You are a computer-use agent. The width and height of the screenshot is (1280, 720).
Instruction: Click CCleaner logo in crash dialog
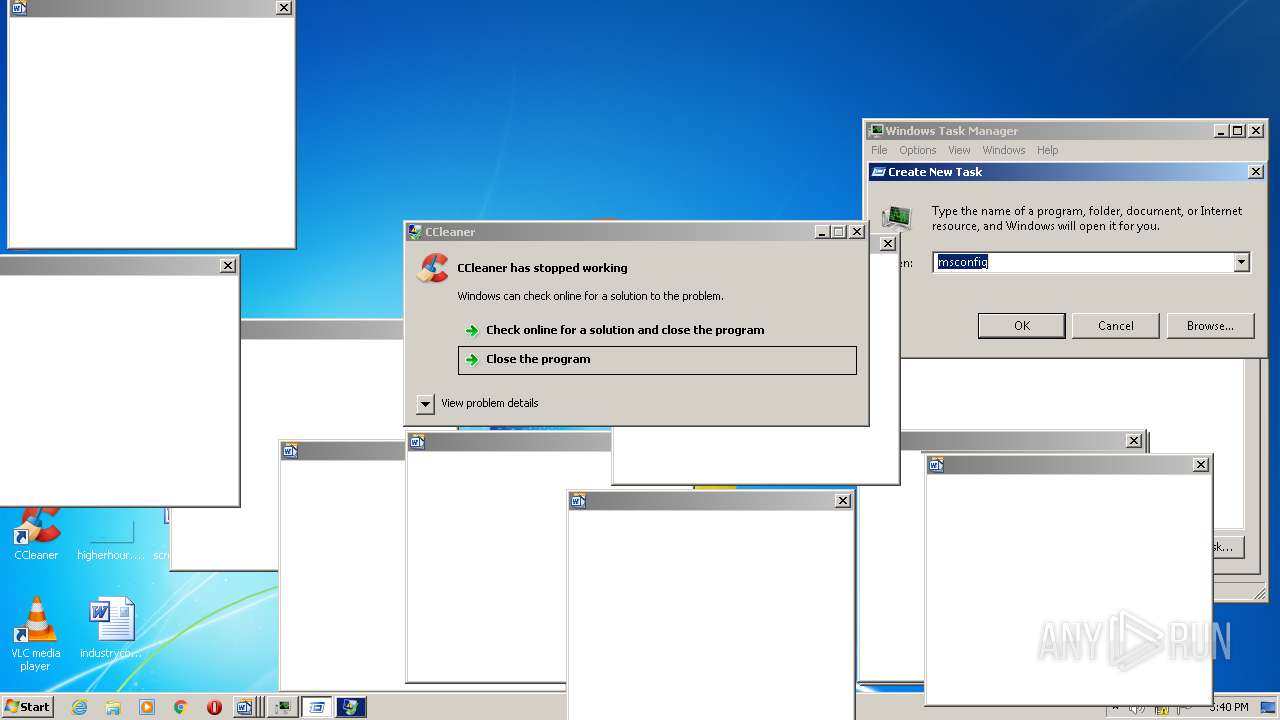432,268
